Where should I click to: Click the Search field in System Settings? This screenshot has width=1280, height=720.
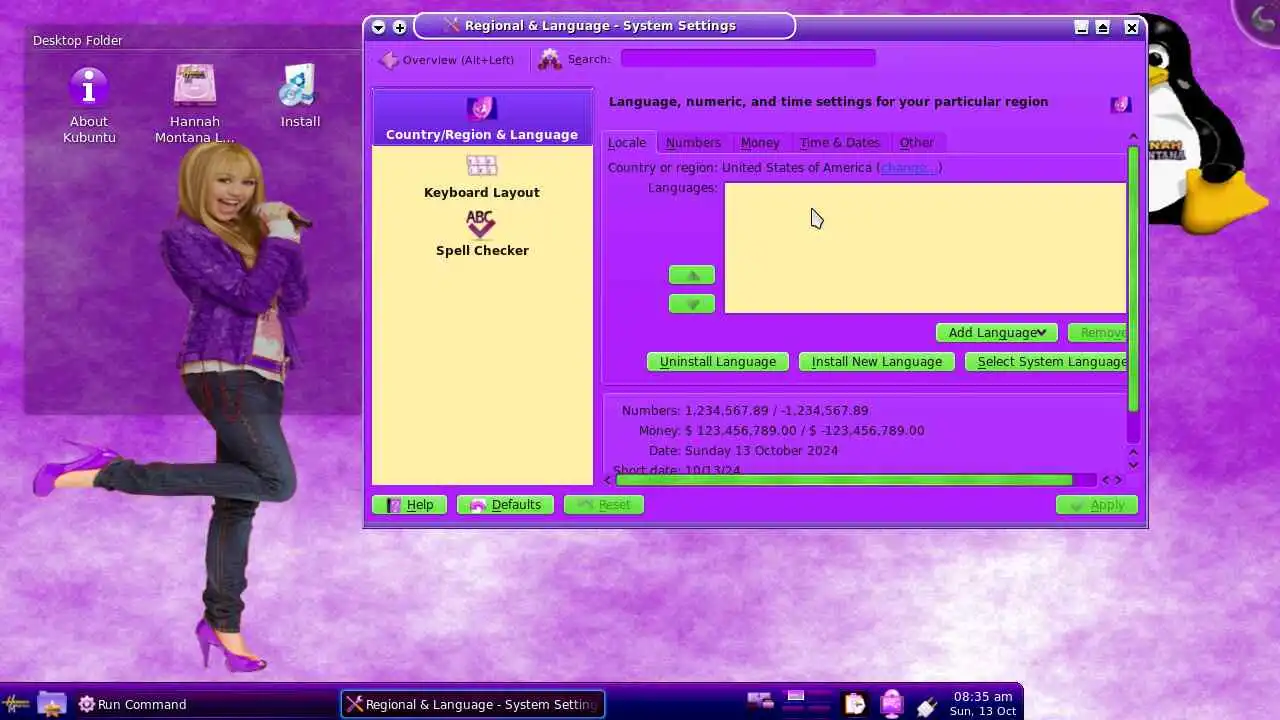748,59
